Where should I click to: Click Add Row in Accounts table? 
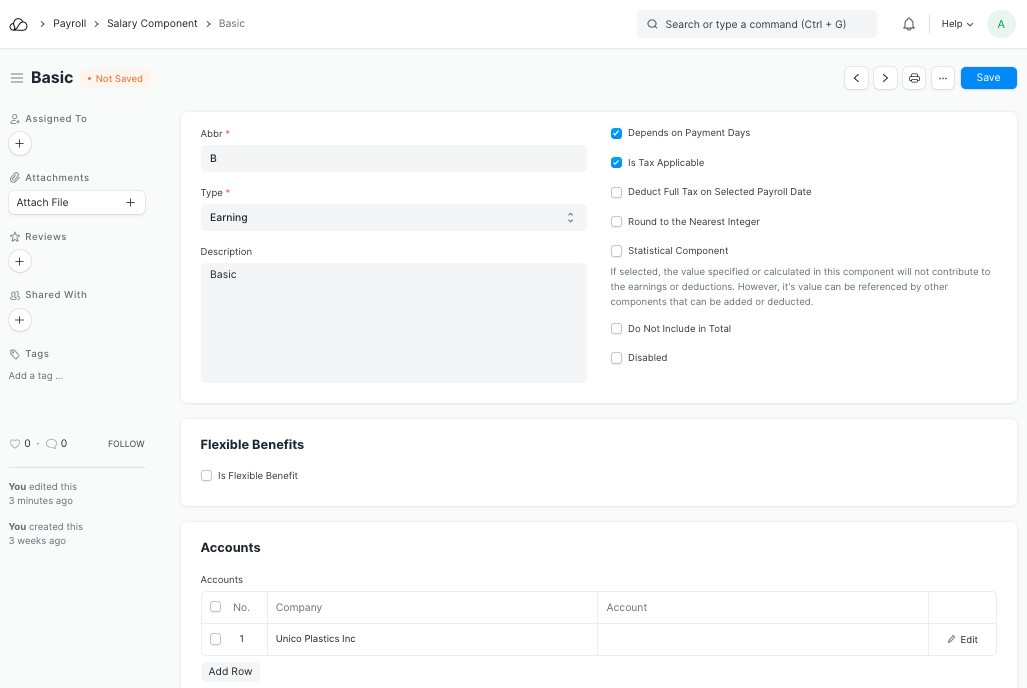coord(230,672)
